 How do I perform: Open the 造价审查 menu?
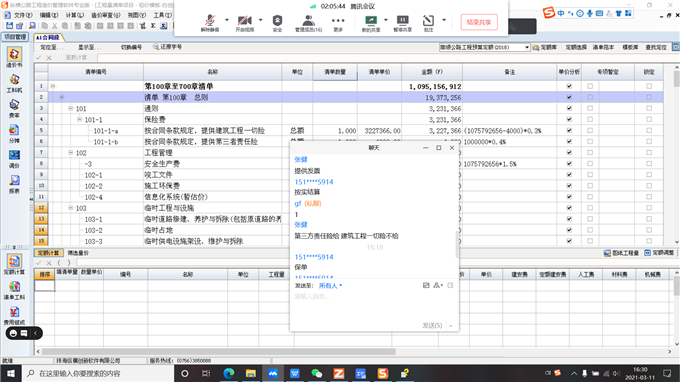pos(105,15)
